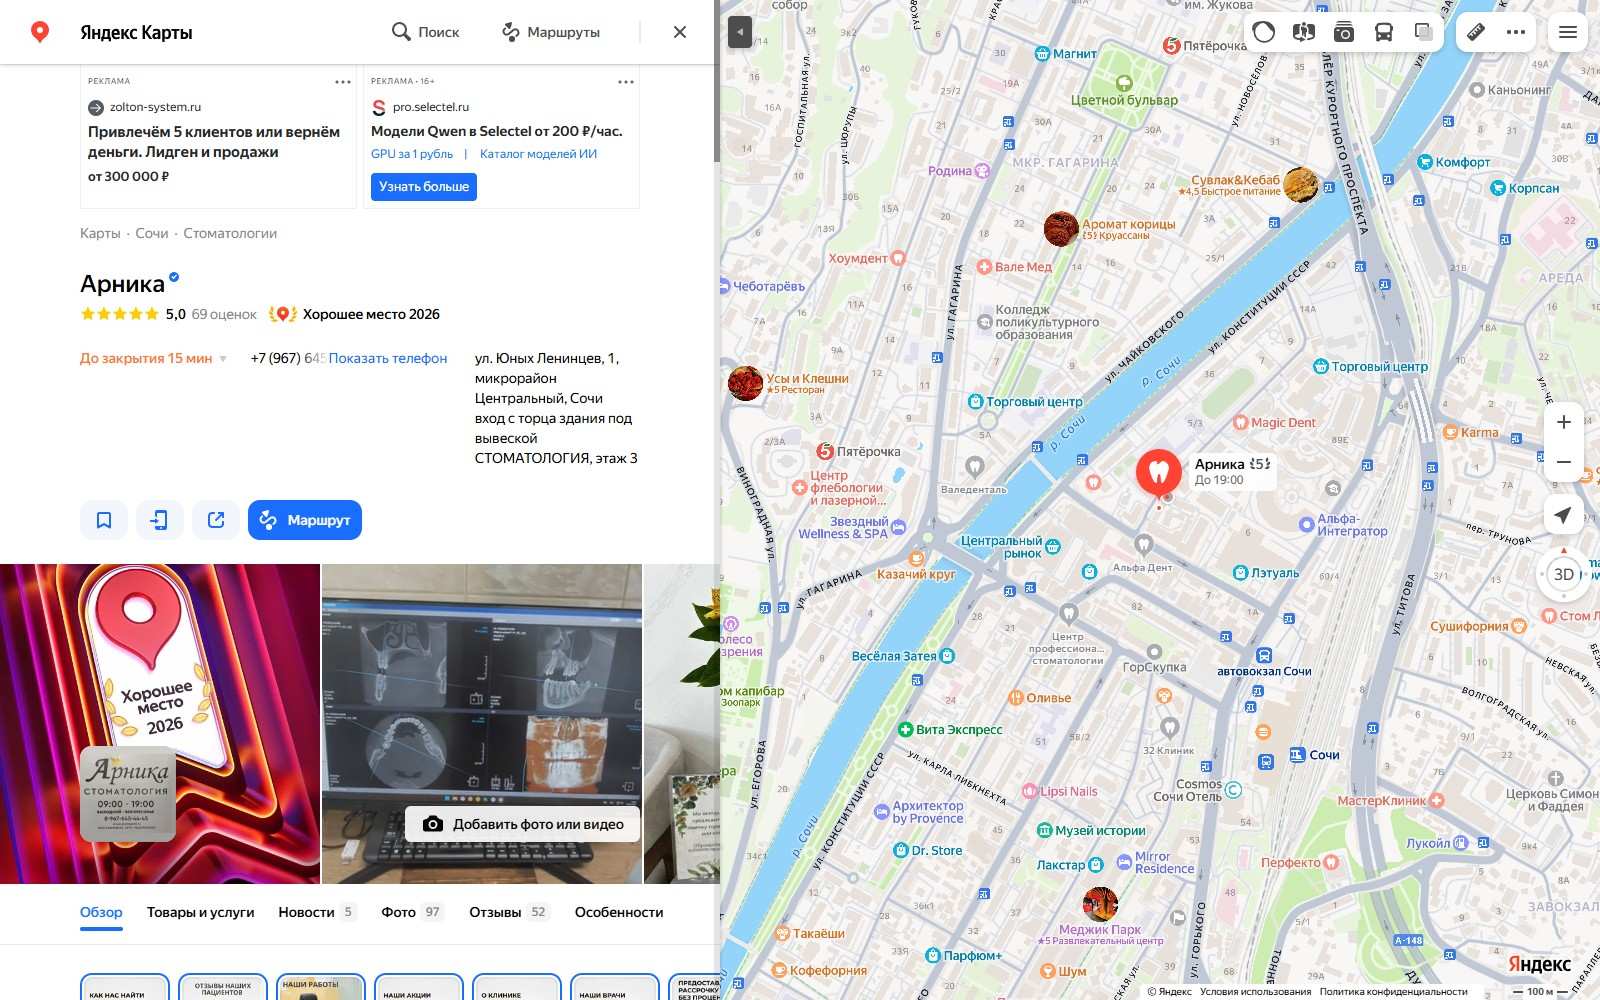Screen dimensions: 1600x1000
Task: Toggle the traffic layer icon
Action: click(1264, 32)
